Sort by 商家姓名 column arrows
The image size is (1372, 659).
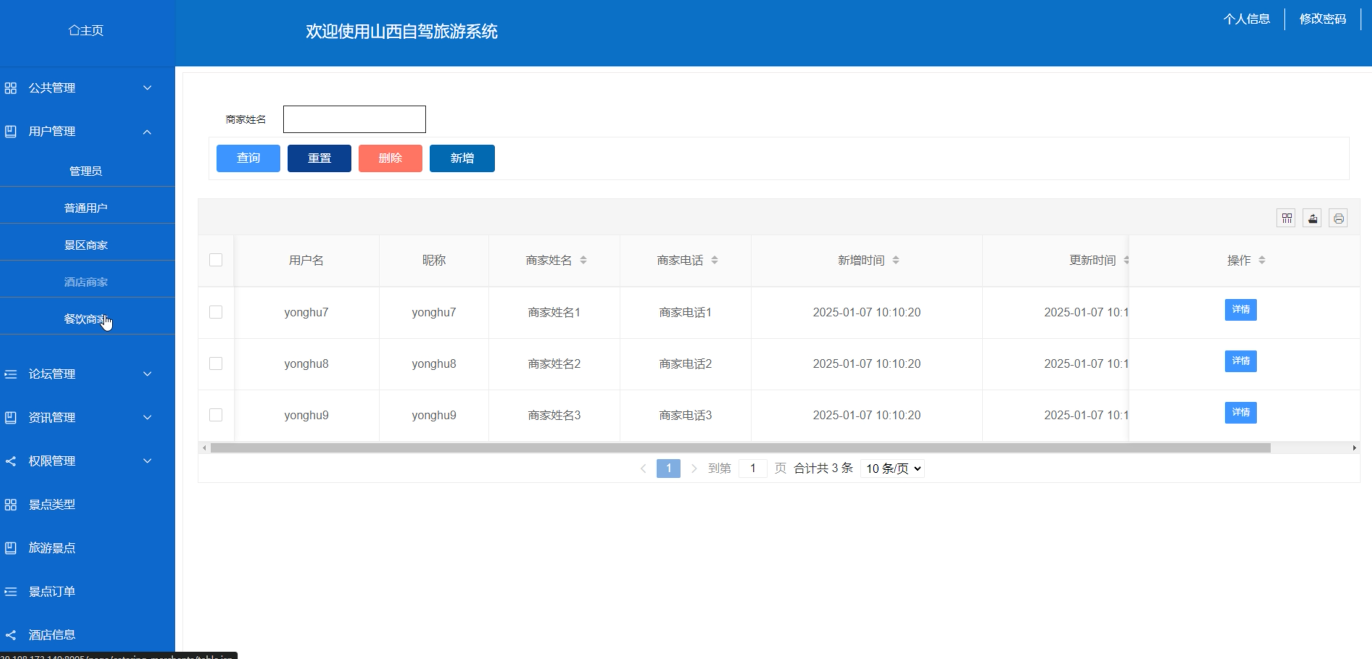pyautogui.click(x=583, y=260)
